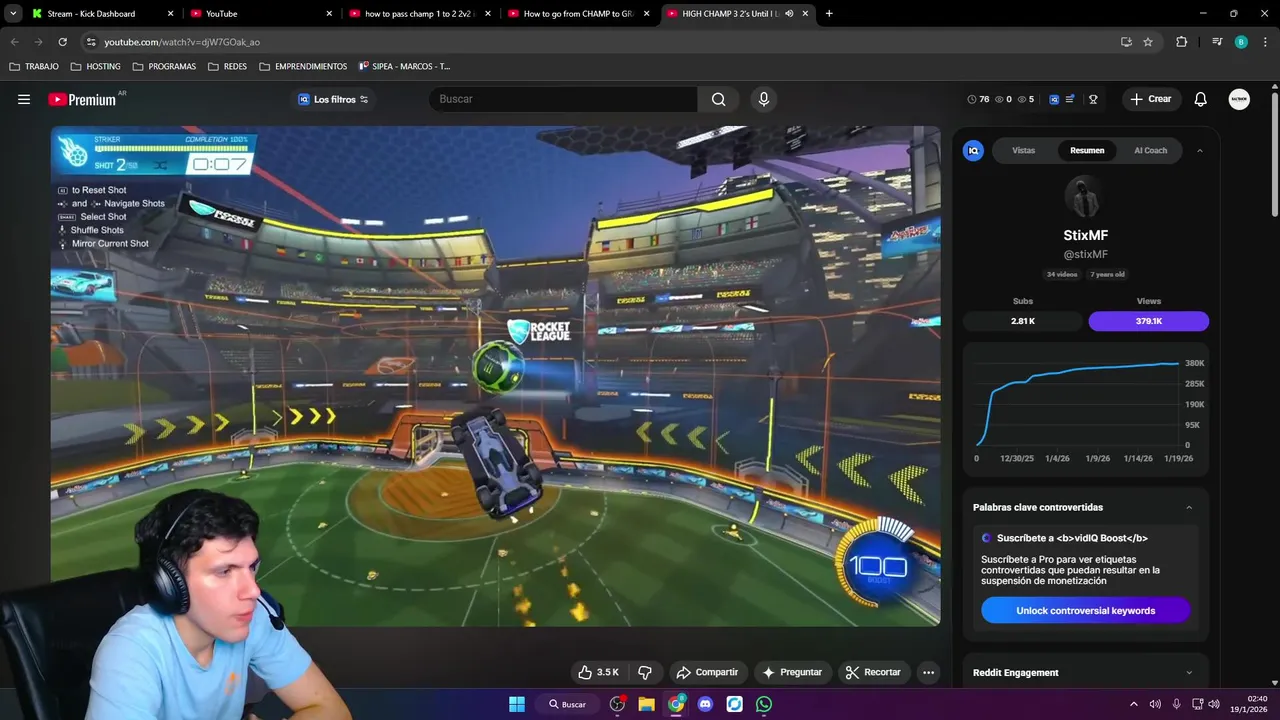Expand the Reddit Engagement section
Viewport: 1280px width, 720px height.
pyautogui.click(x=1189, y=673)
